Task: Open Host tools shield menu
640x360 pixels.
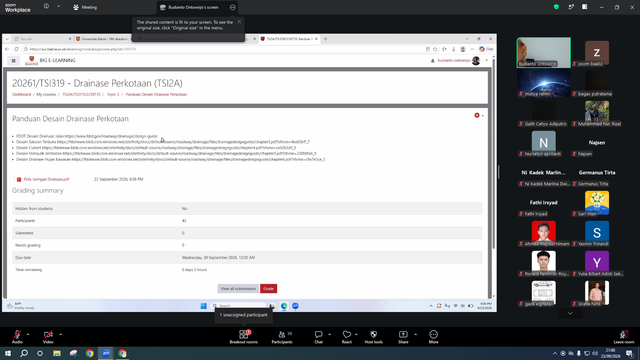Action: coord(373,337)
